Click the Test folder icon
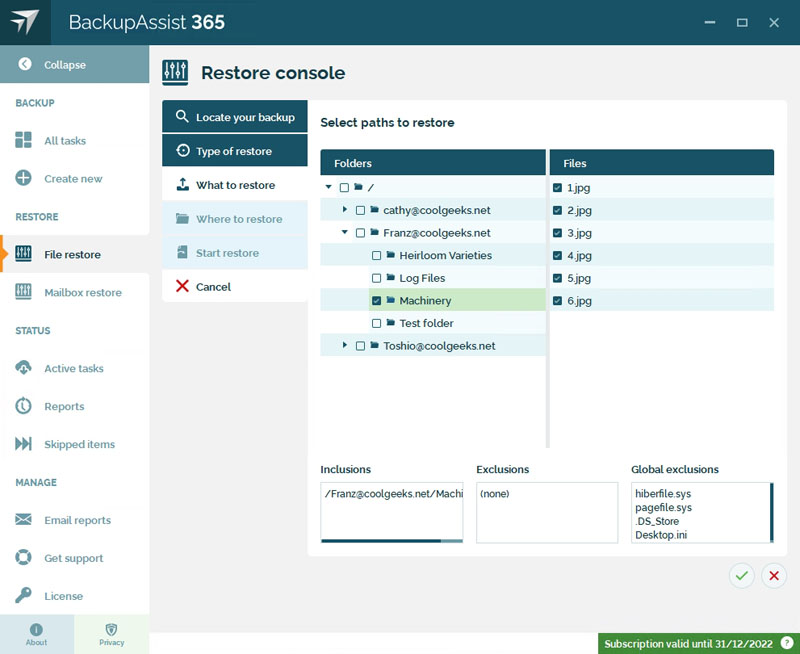Viewport: 800px width, 654px height. [391, 322]
